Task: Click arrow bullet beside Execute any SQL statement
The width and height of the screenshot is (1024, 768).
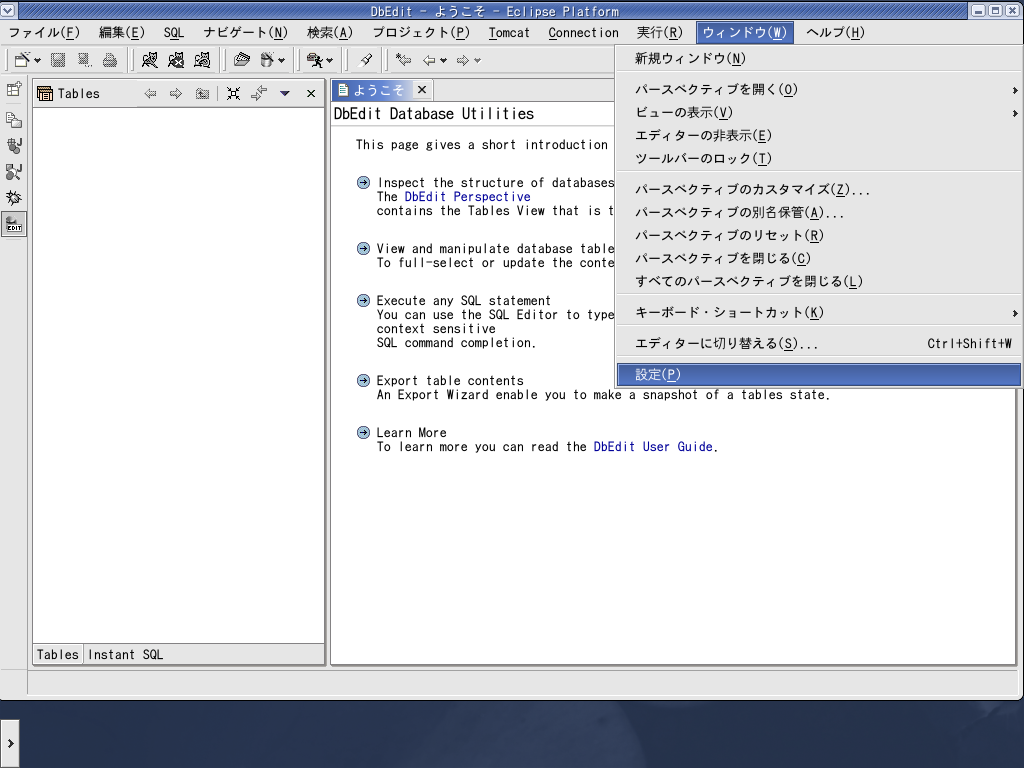Action: click(x=364, y=300)
